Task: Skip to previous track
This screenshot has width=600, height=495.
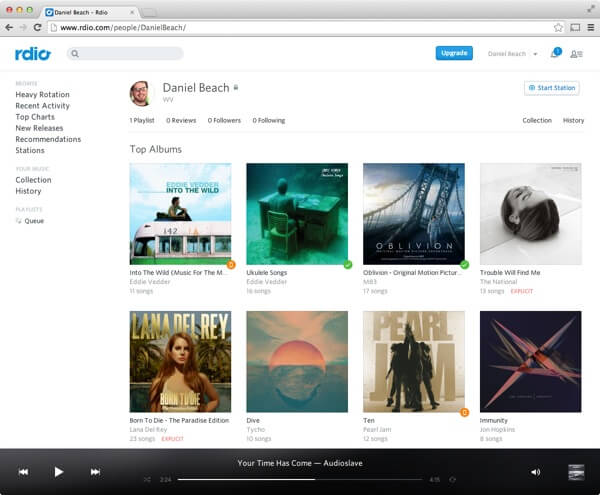Action: coord(23,472)
